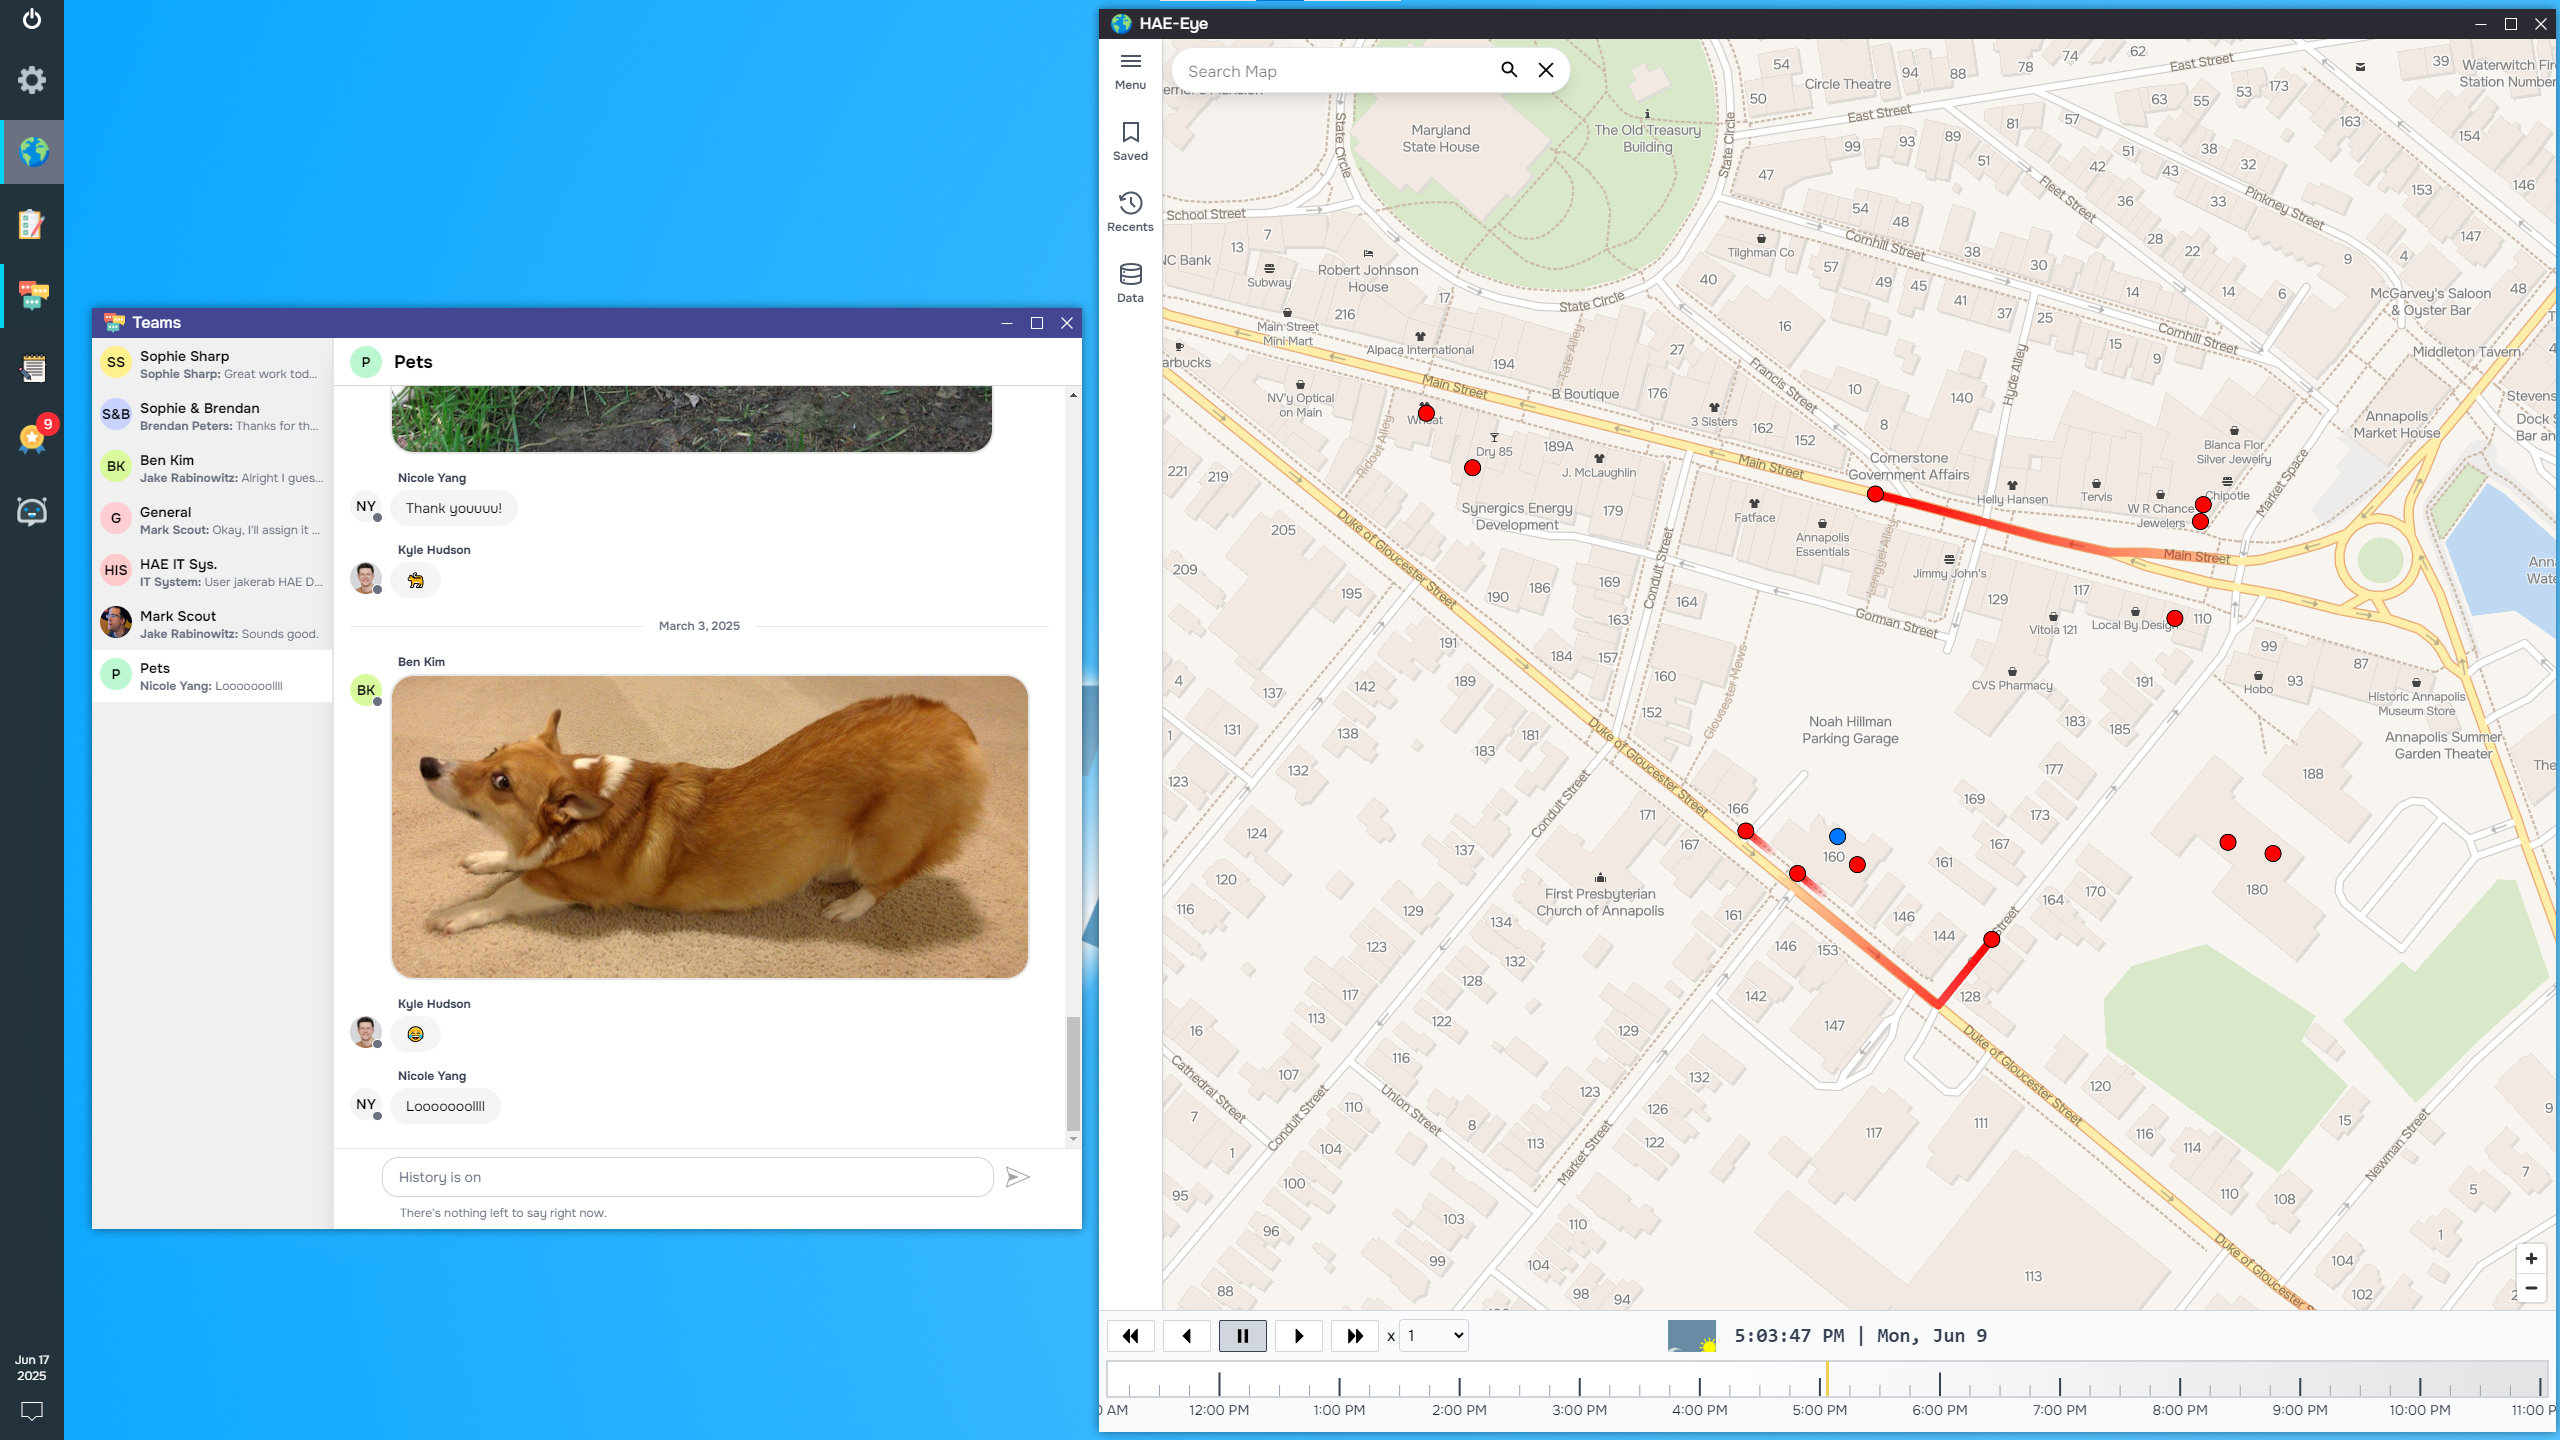This screenshot has width=2560, height=1440.
Task: Click the blue dot marker near 160
Action: pos(1837,836)
